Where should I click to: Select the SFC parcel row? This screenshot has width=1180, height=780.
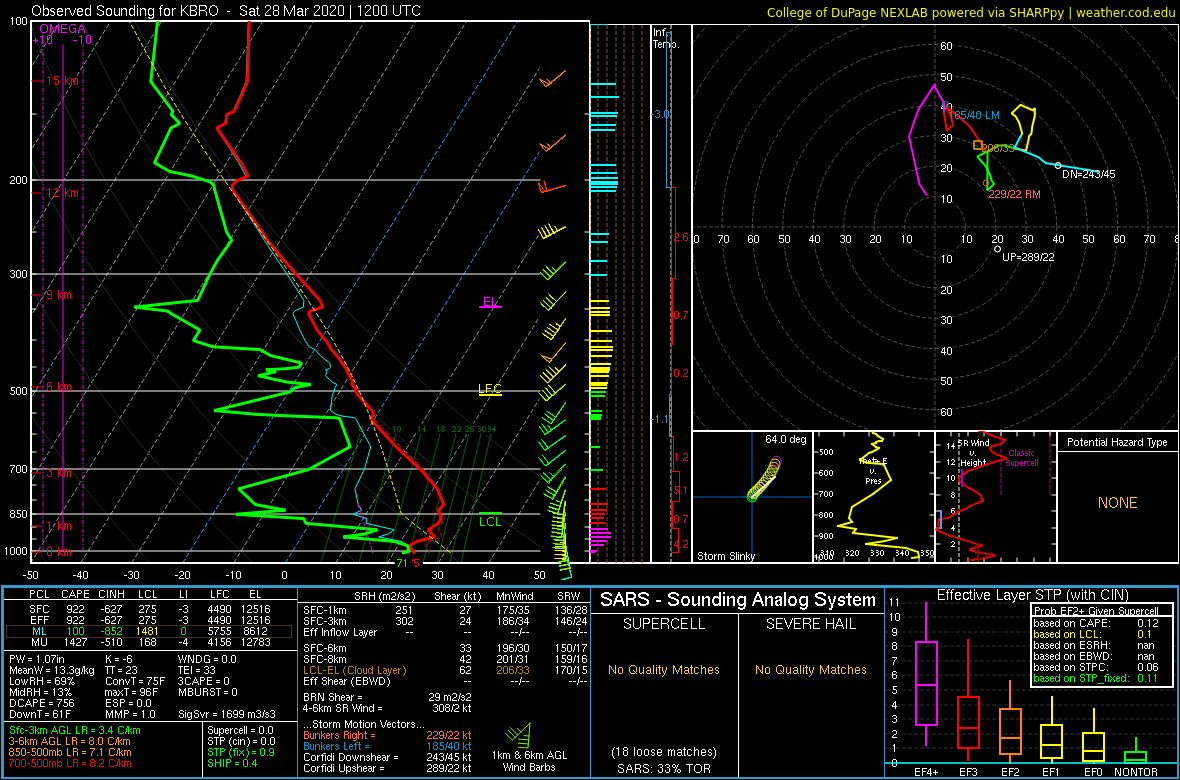click(149, 608)
